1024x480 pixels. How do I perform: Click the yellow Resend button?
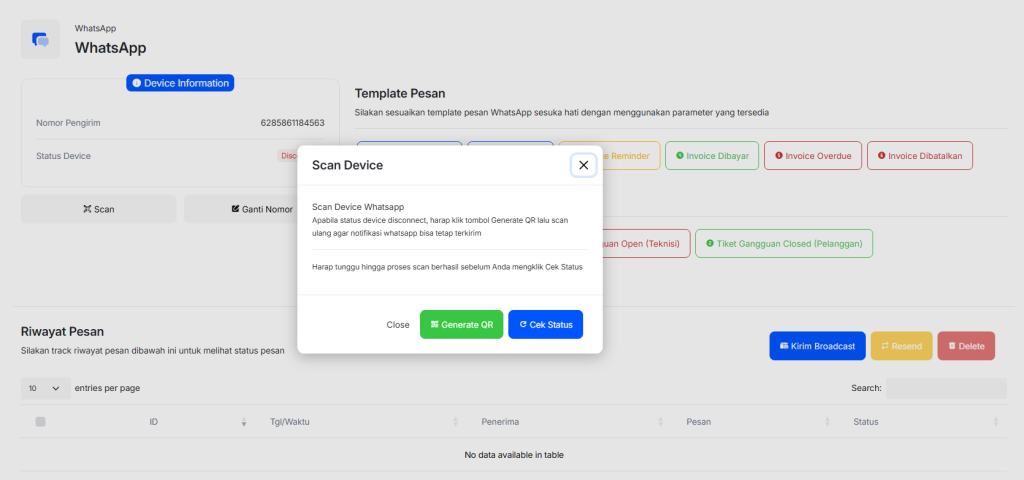pos(901,346)
